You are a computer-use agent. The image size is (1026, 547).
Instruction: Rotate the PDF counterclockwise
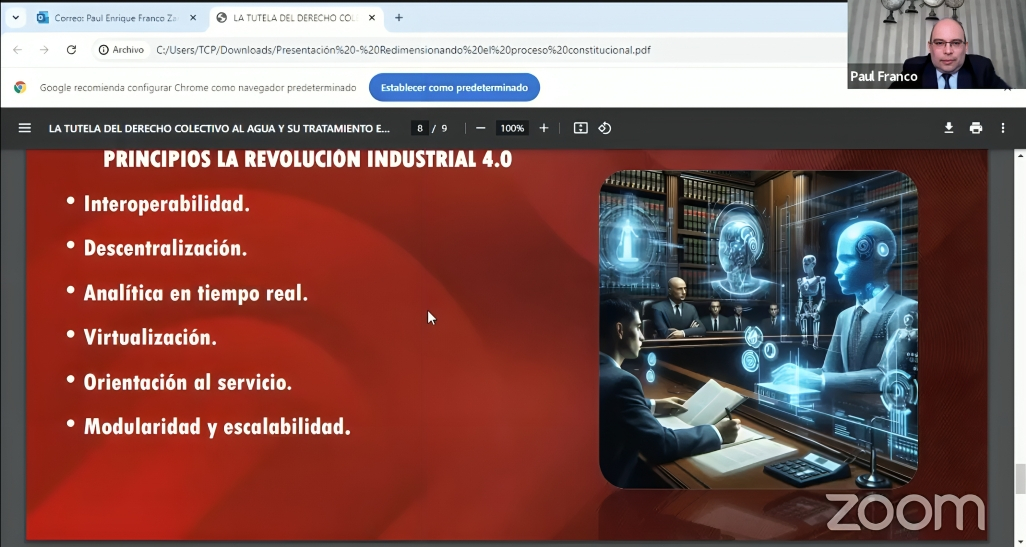[605, 128]
